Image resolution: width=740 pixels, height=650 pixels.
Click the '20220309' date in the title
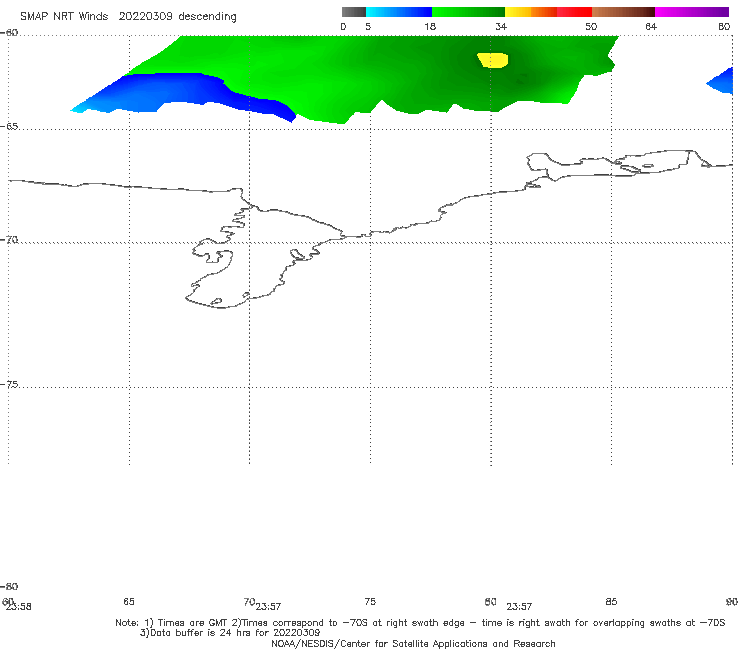(145, 17)
